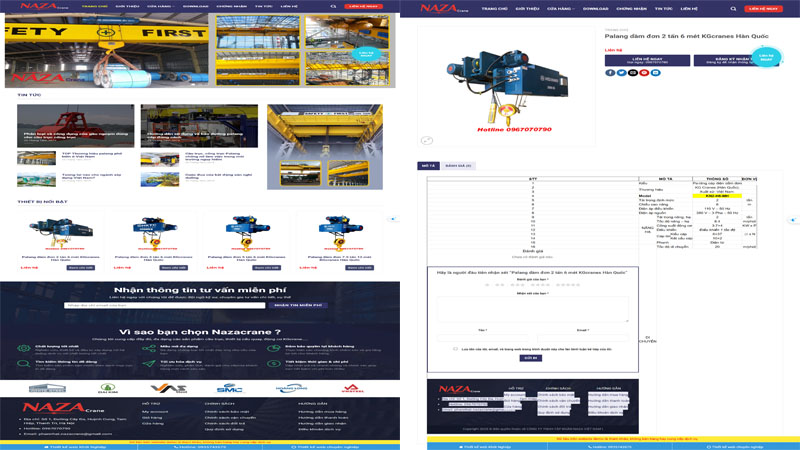Click 'Chất lượng tốt nhất' feature icon
This screenshot has width=800, height=450.
pos(23,348)
